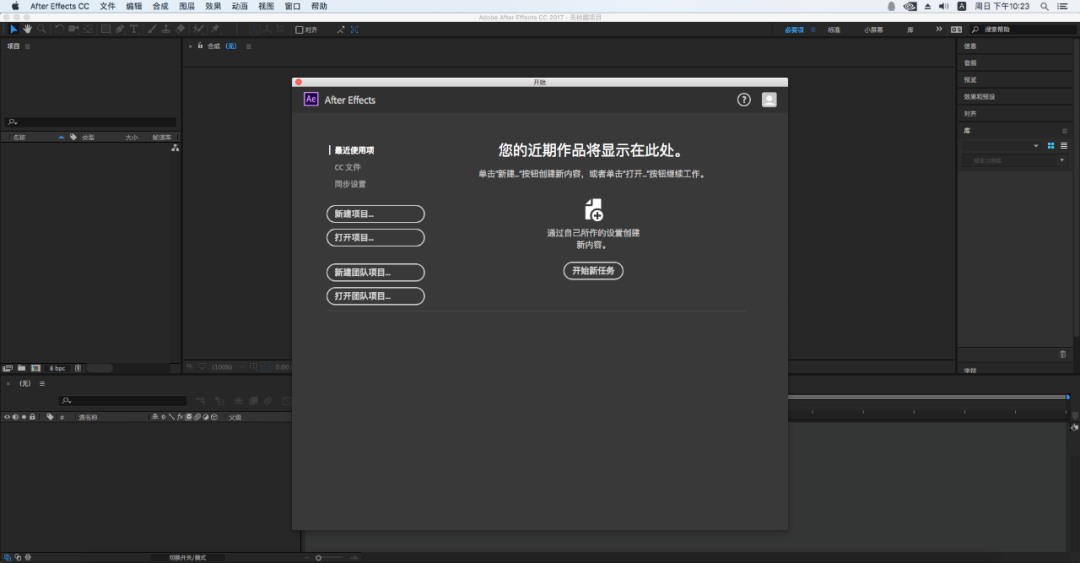Open the Project panel hamburger menu
Viewport: 1080px width, 563px height.
coord(28,46)
